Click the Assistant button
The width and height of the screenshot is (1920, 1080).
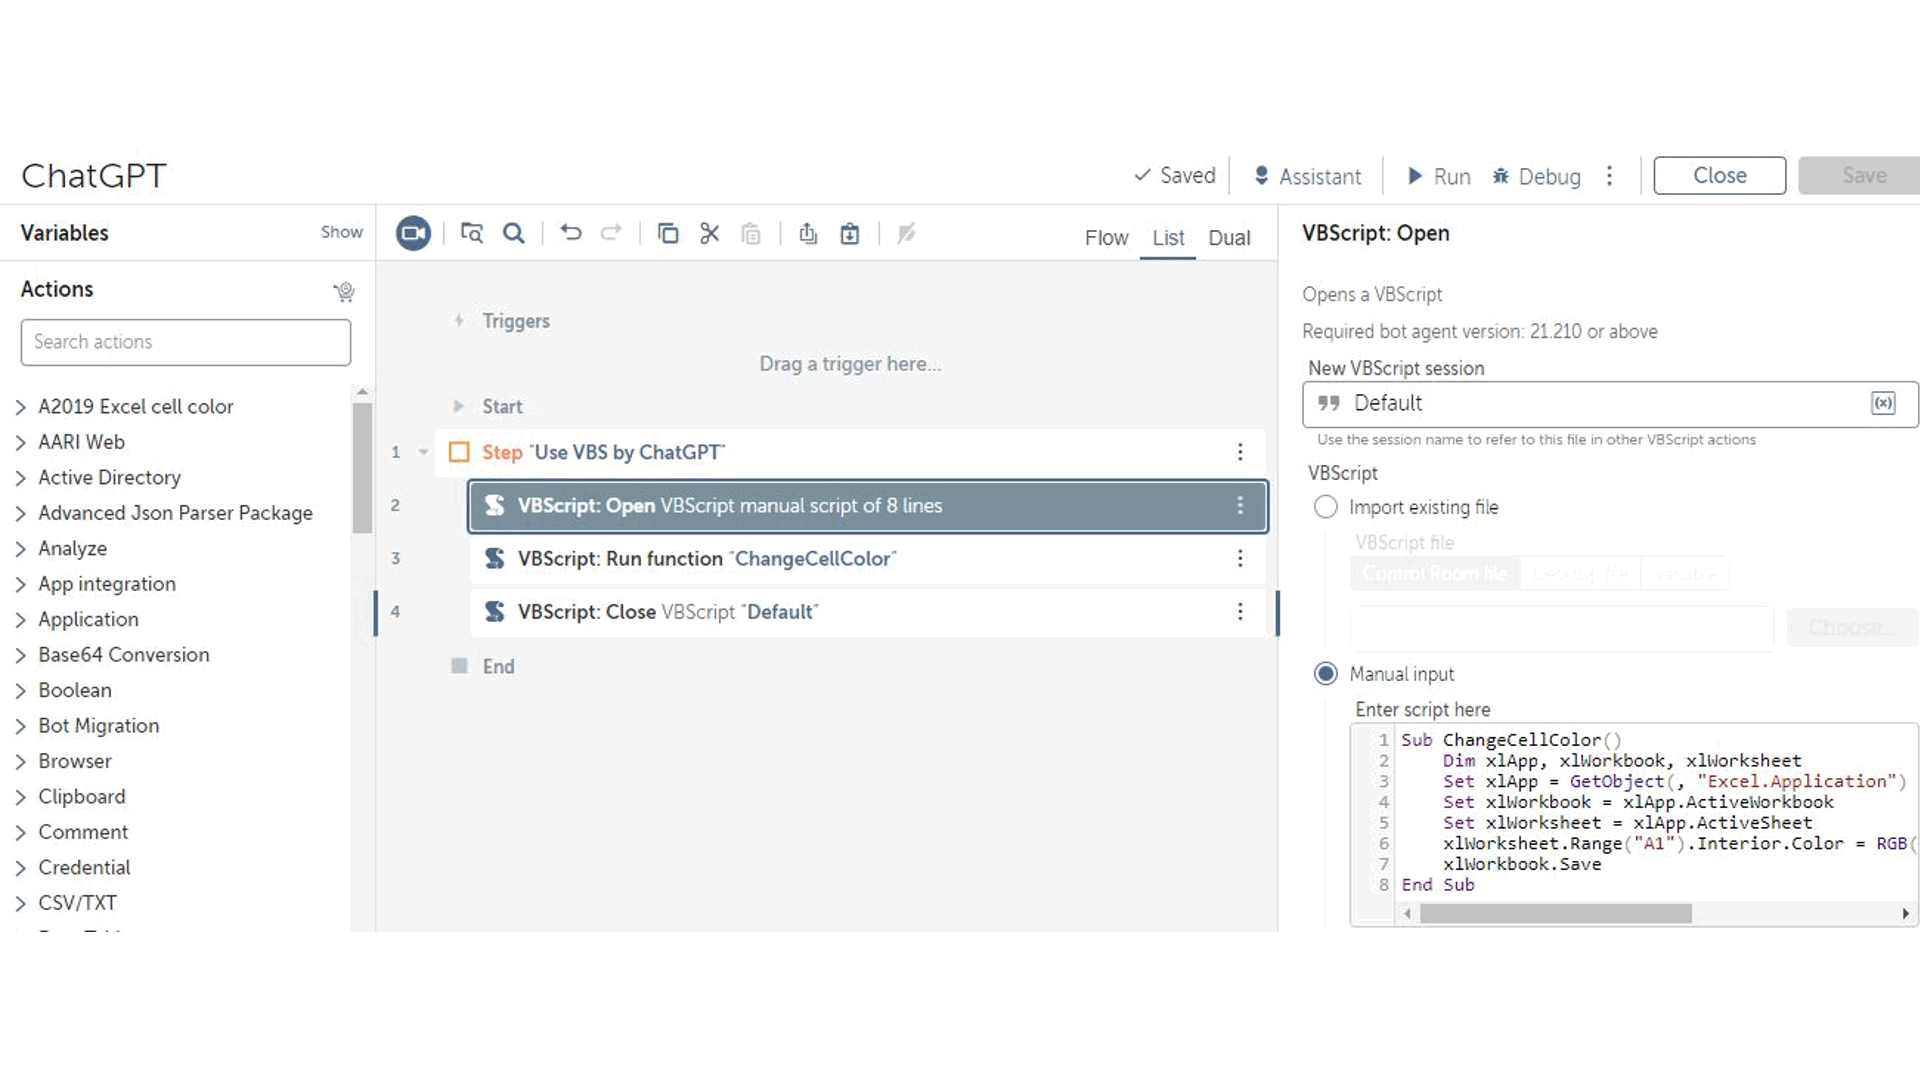(1307, 176)
